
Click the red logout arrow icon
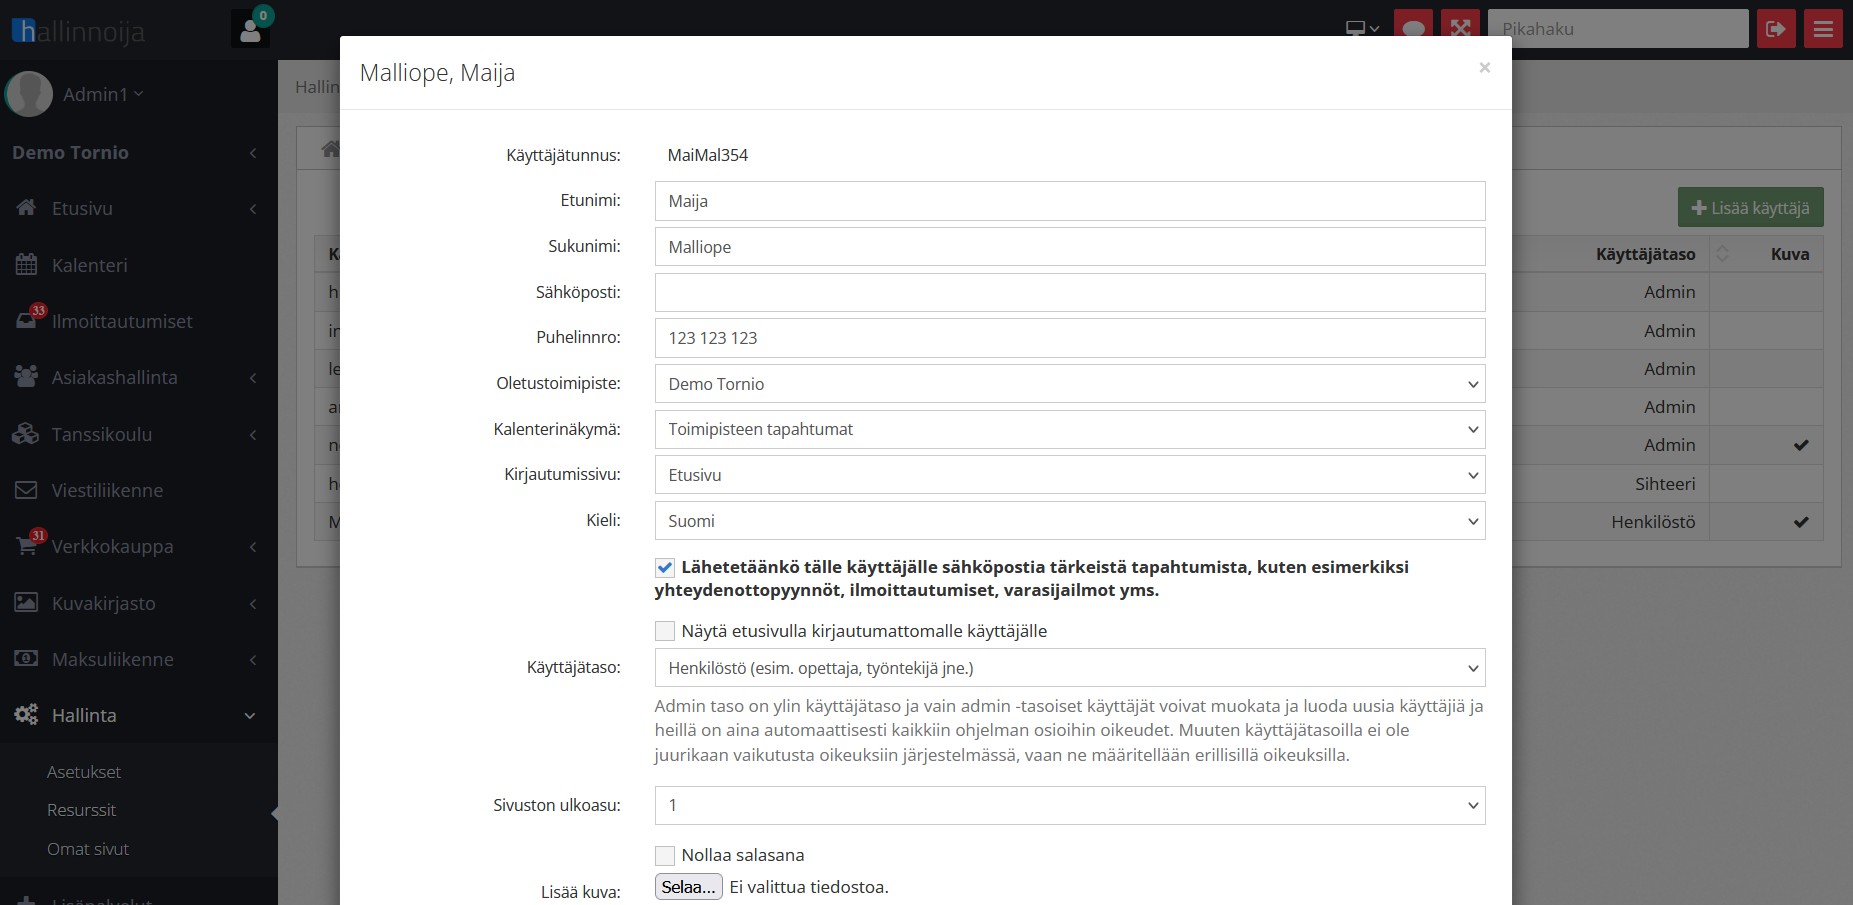point(1776,29)
